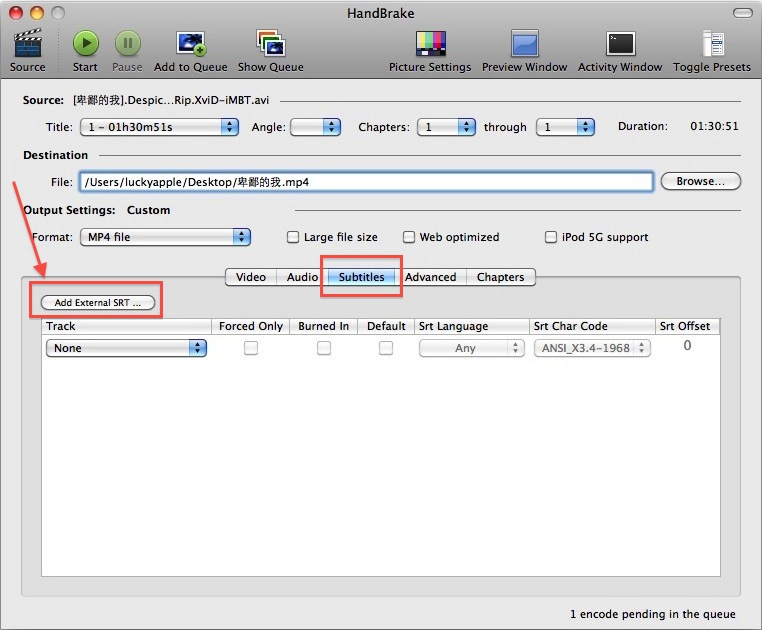Switch to the Advanced tab
This screenshot has width=762, height=630.
coord(431,277)
